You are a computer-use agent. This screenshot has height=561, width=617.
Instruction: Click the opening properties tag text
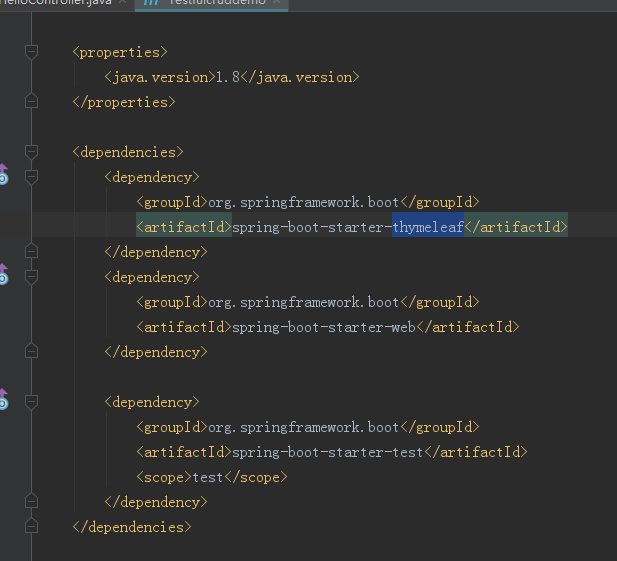coord(120,52)
